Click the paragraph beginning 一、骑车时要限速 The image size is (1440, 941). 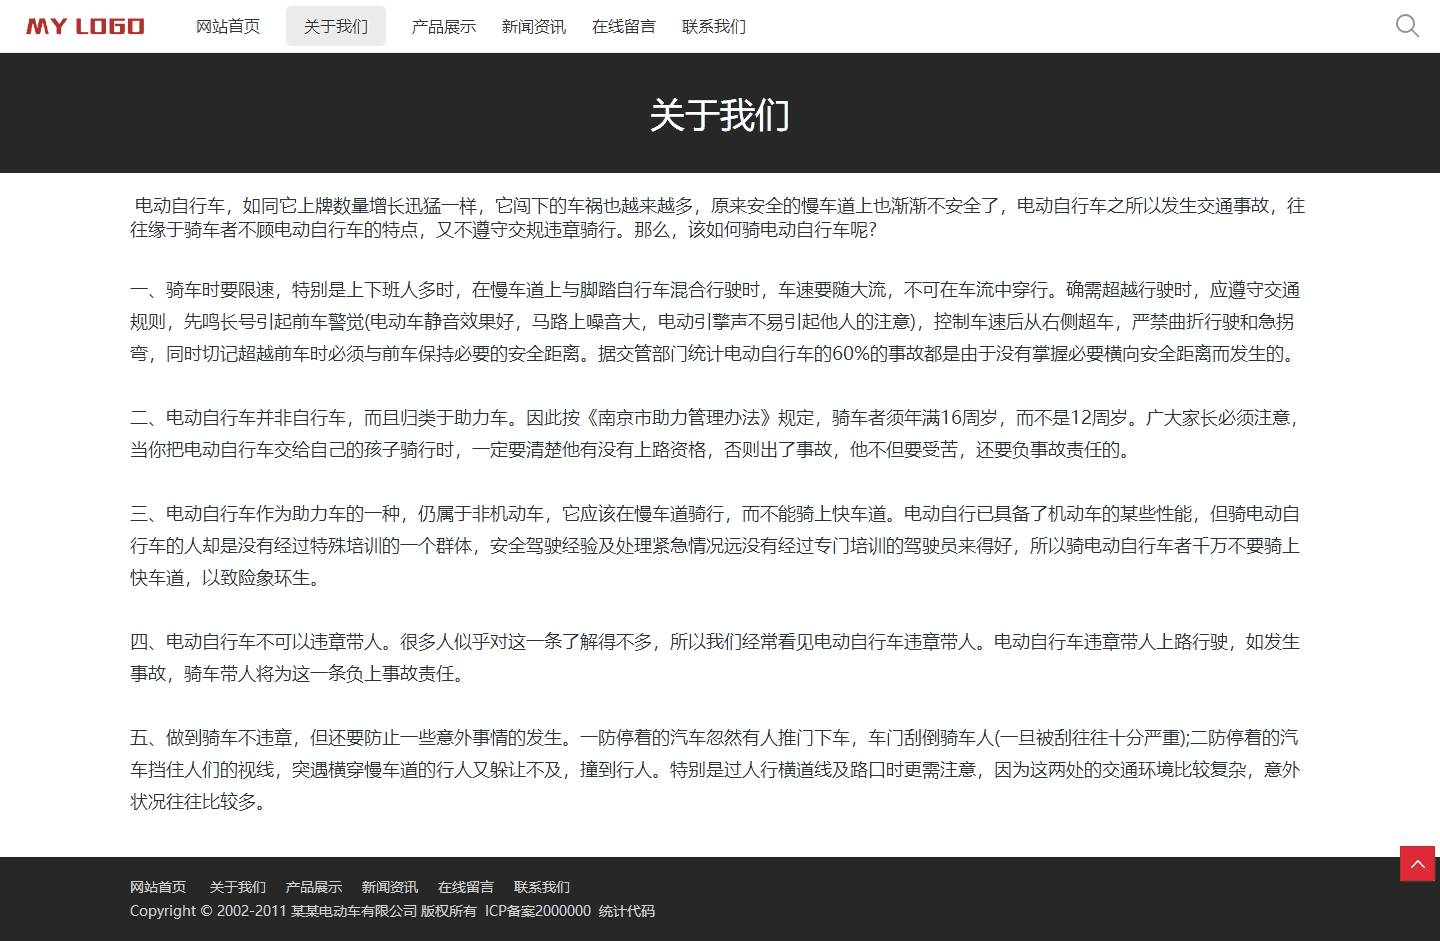pos(715,322)
